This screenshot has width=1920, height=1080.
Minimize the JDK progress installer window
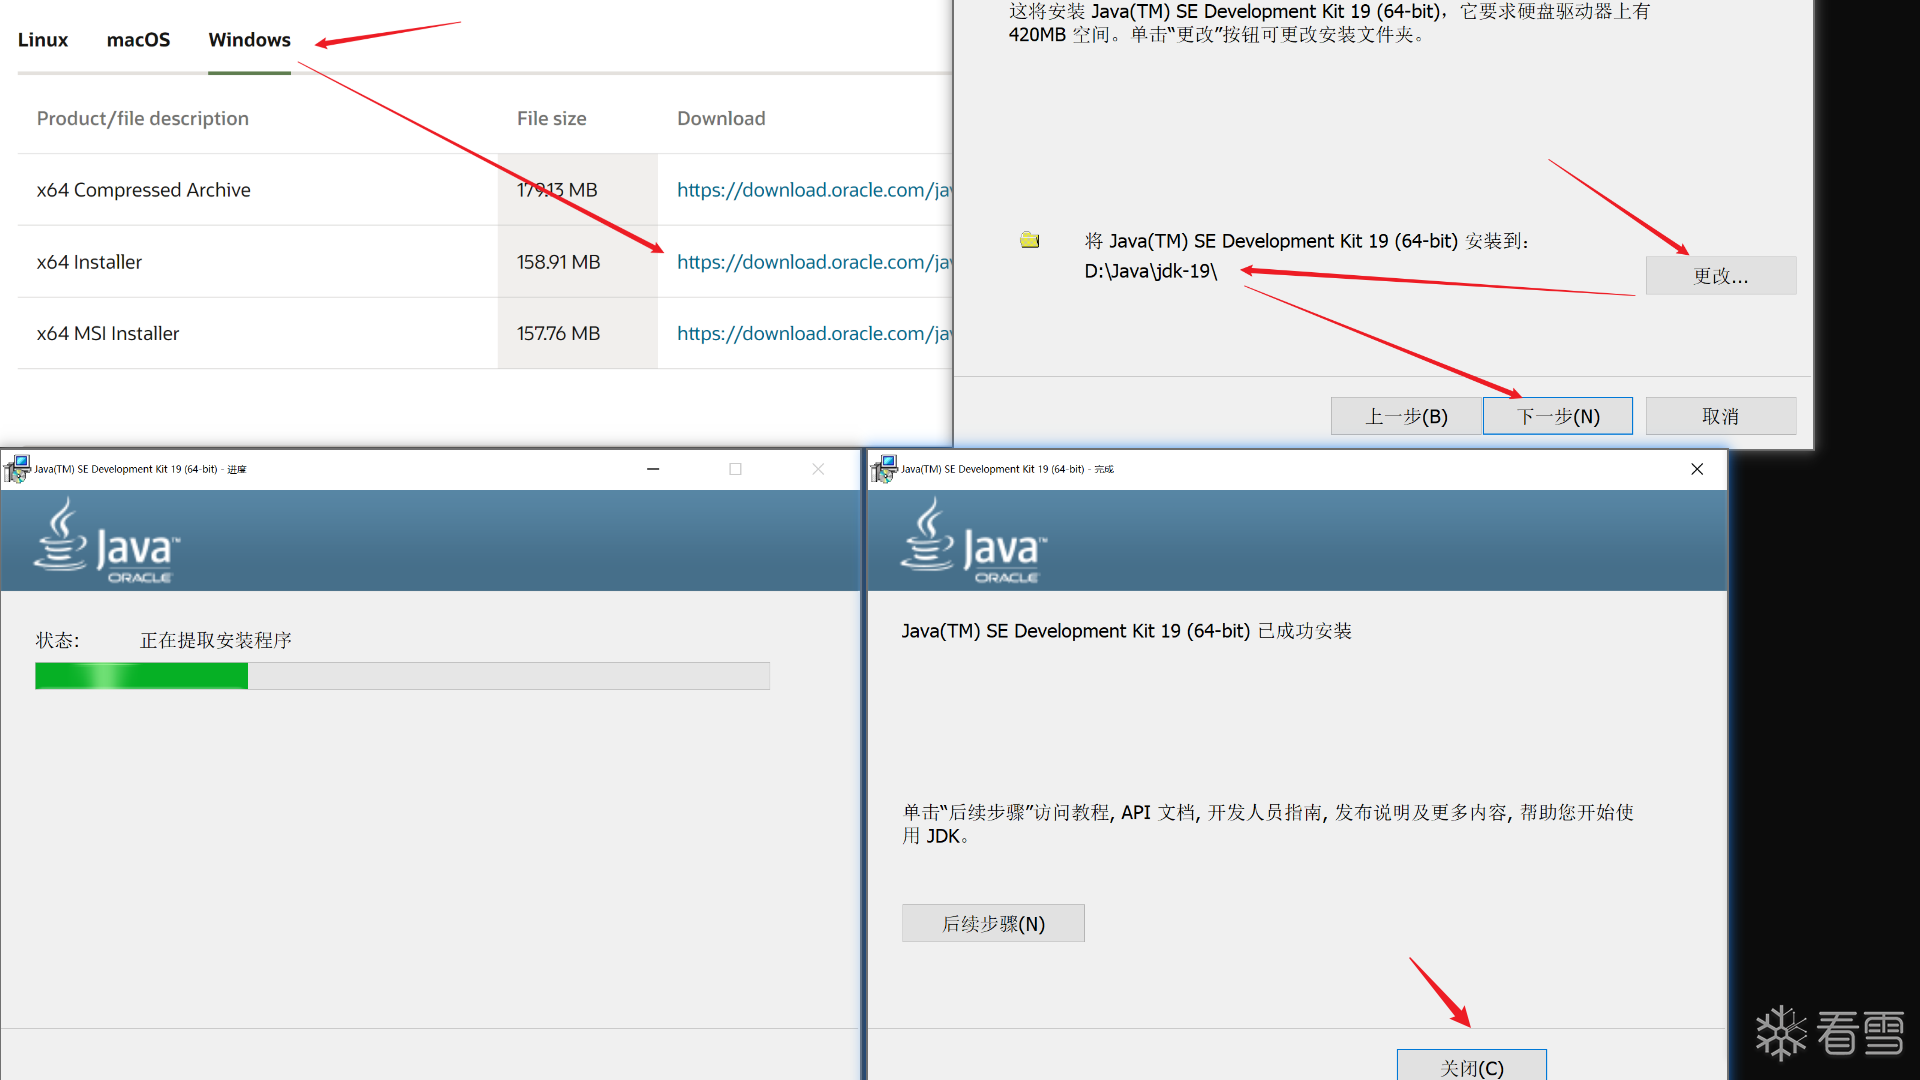coord(653,469)
